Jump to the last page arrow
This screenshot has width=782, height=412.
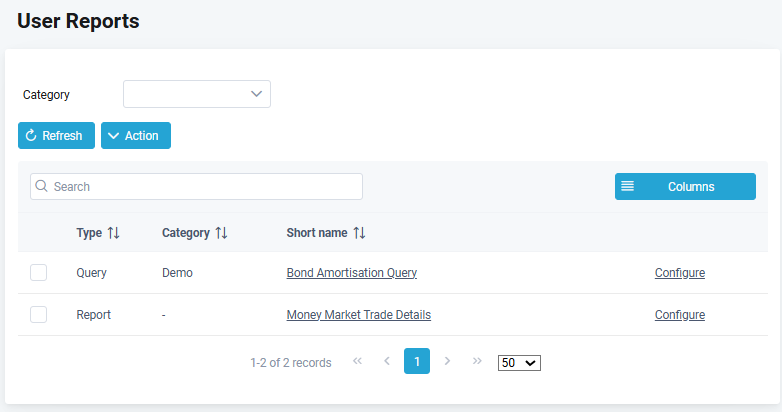[477, 361]
